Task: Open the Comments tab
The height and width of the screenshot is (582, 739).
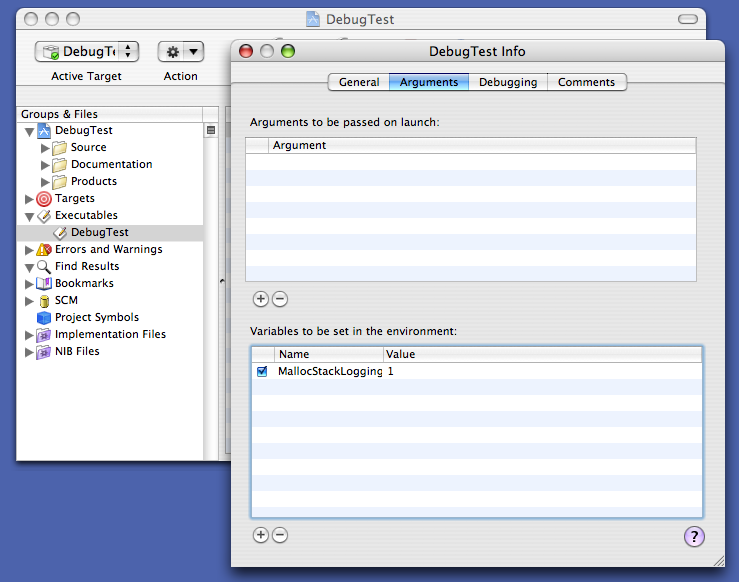Action: [x=587, y=82]
